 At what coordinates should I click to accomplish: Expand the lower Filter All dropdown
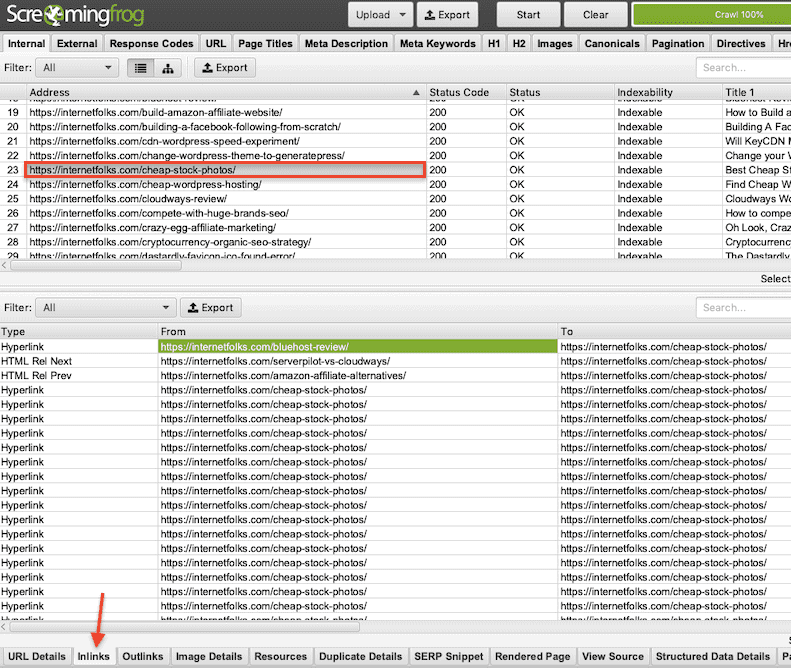[x=105, y=308]
